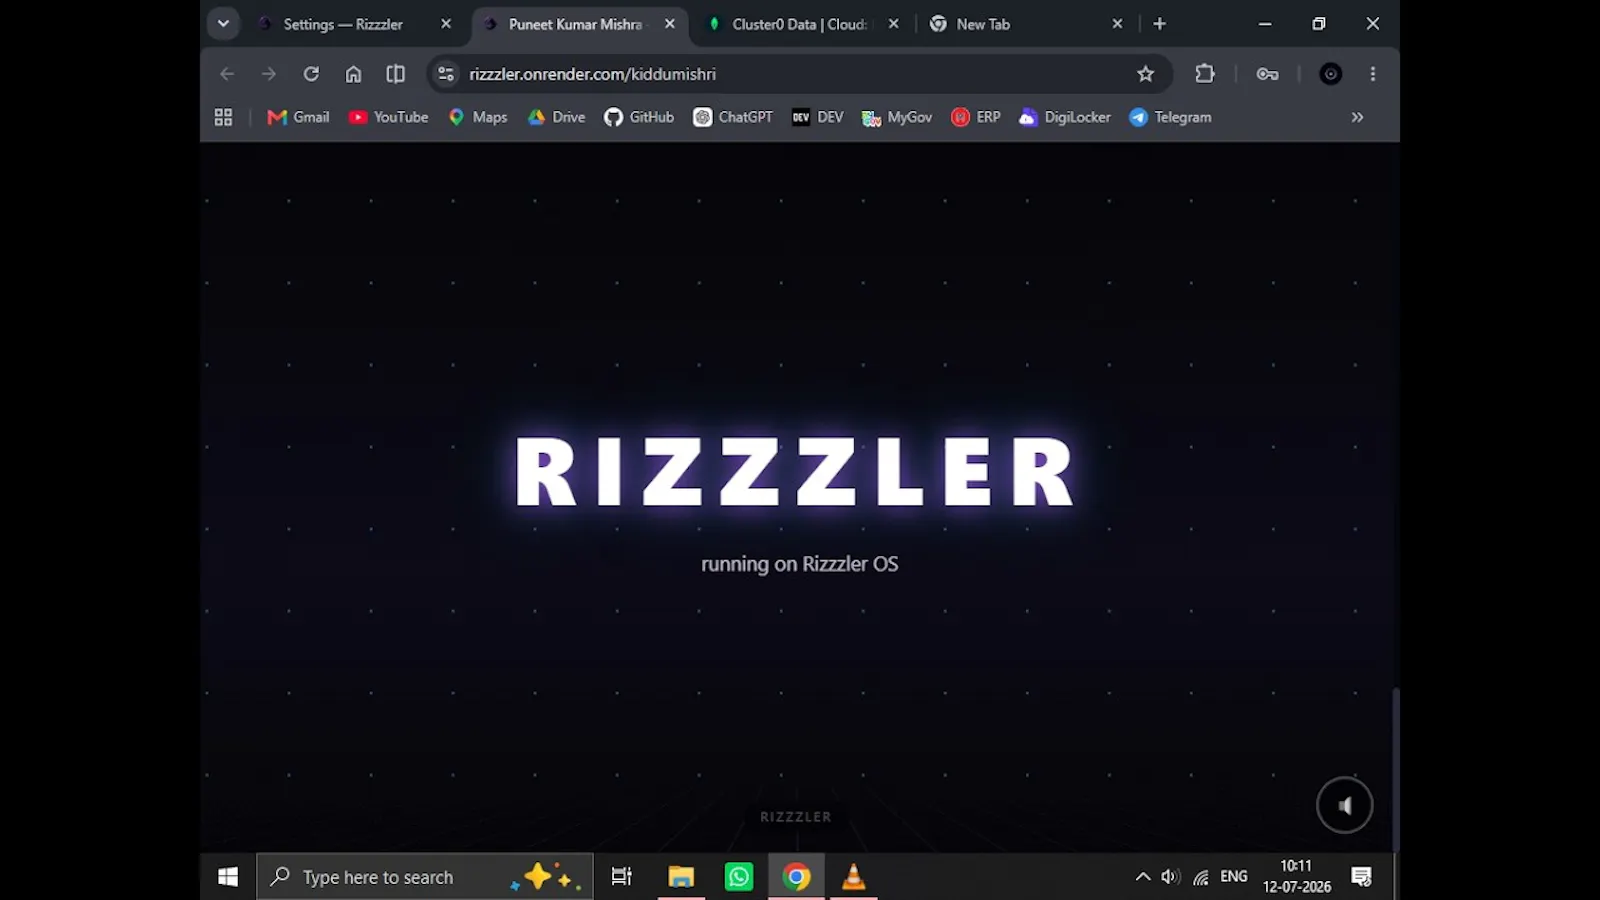The height and width of the screenshot is (900, 1600).
Task: Close the Puneet Kumar Mishra tab
Action: (670, 24)
